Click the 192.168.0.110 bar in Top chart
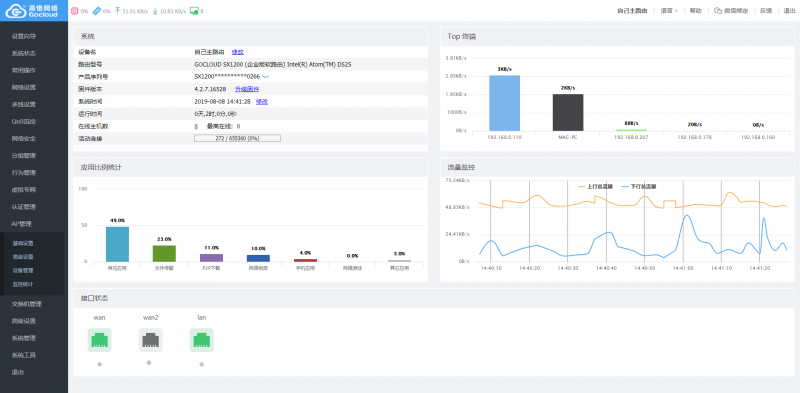The height and width of the screenshot is (393, 800). (x=505, y=103)
